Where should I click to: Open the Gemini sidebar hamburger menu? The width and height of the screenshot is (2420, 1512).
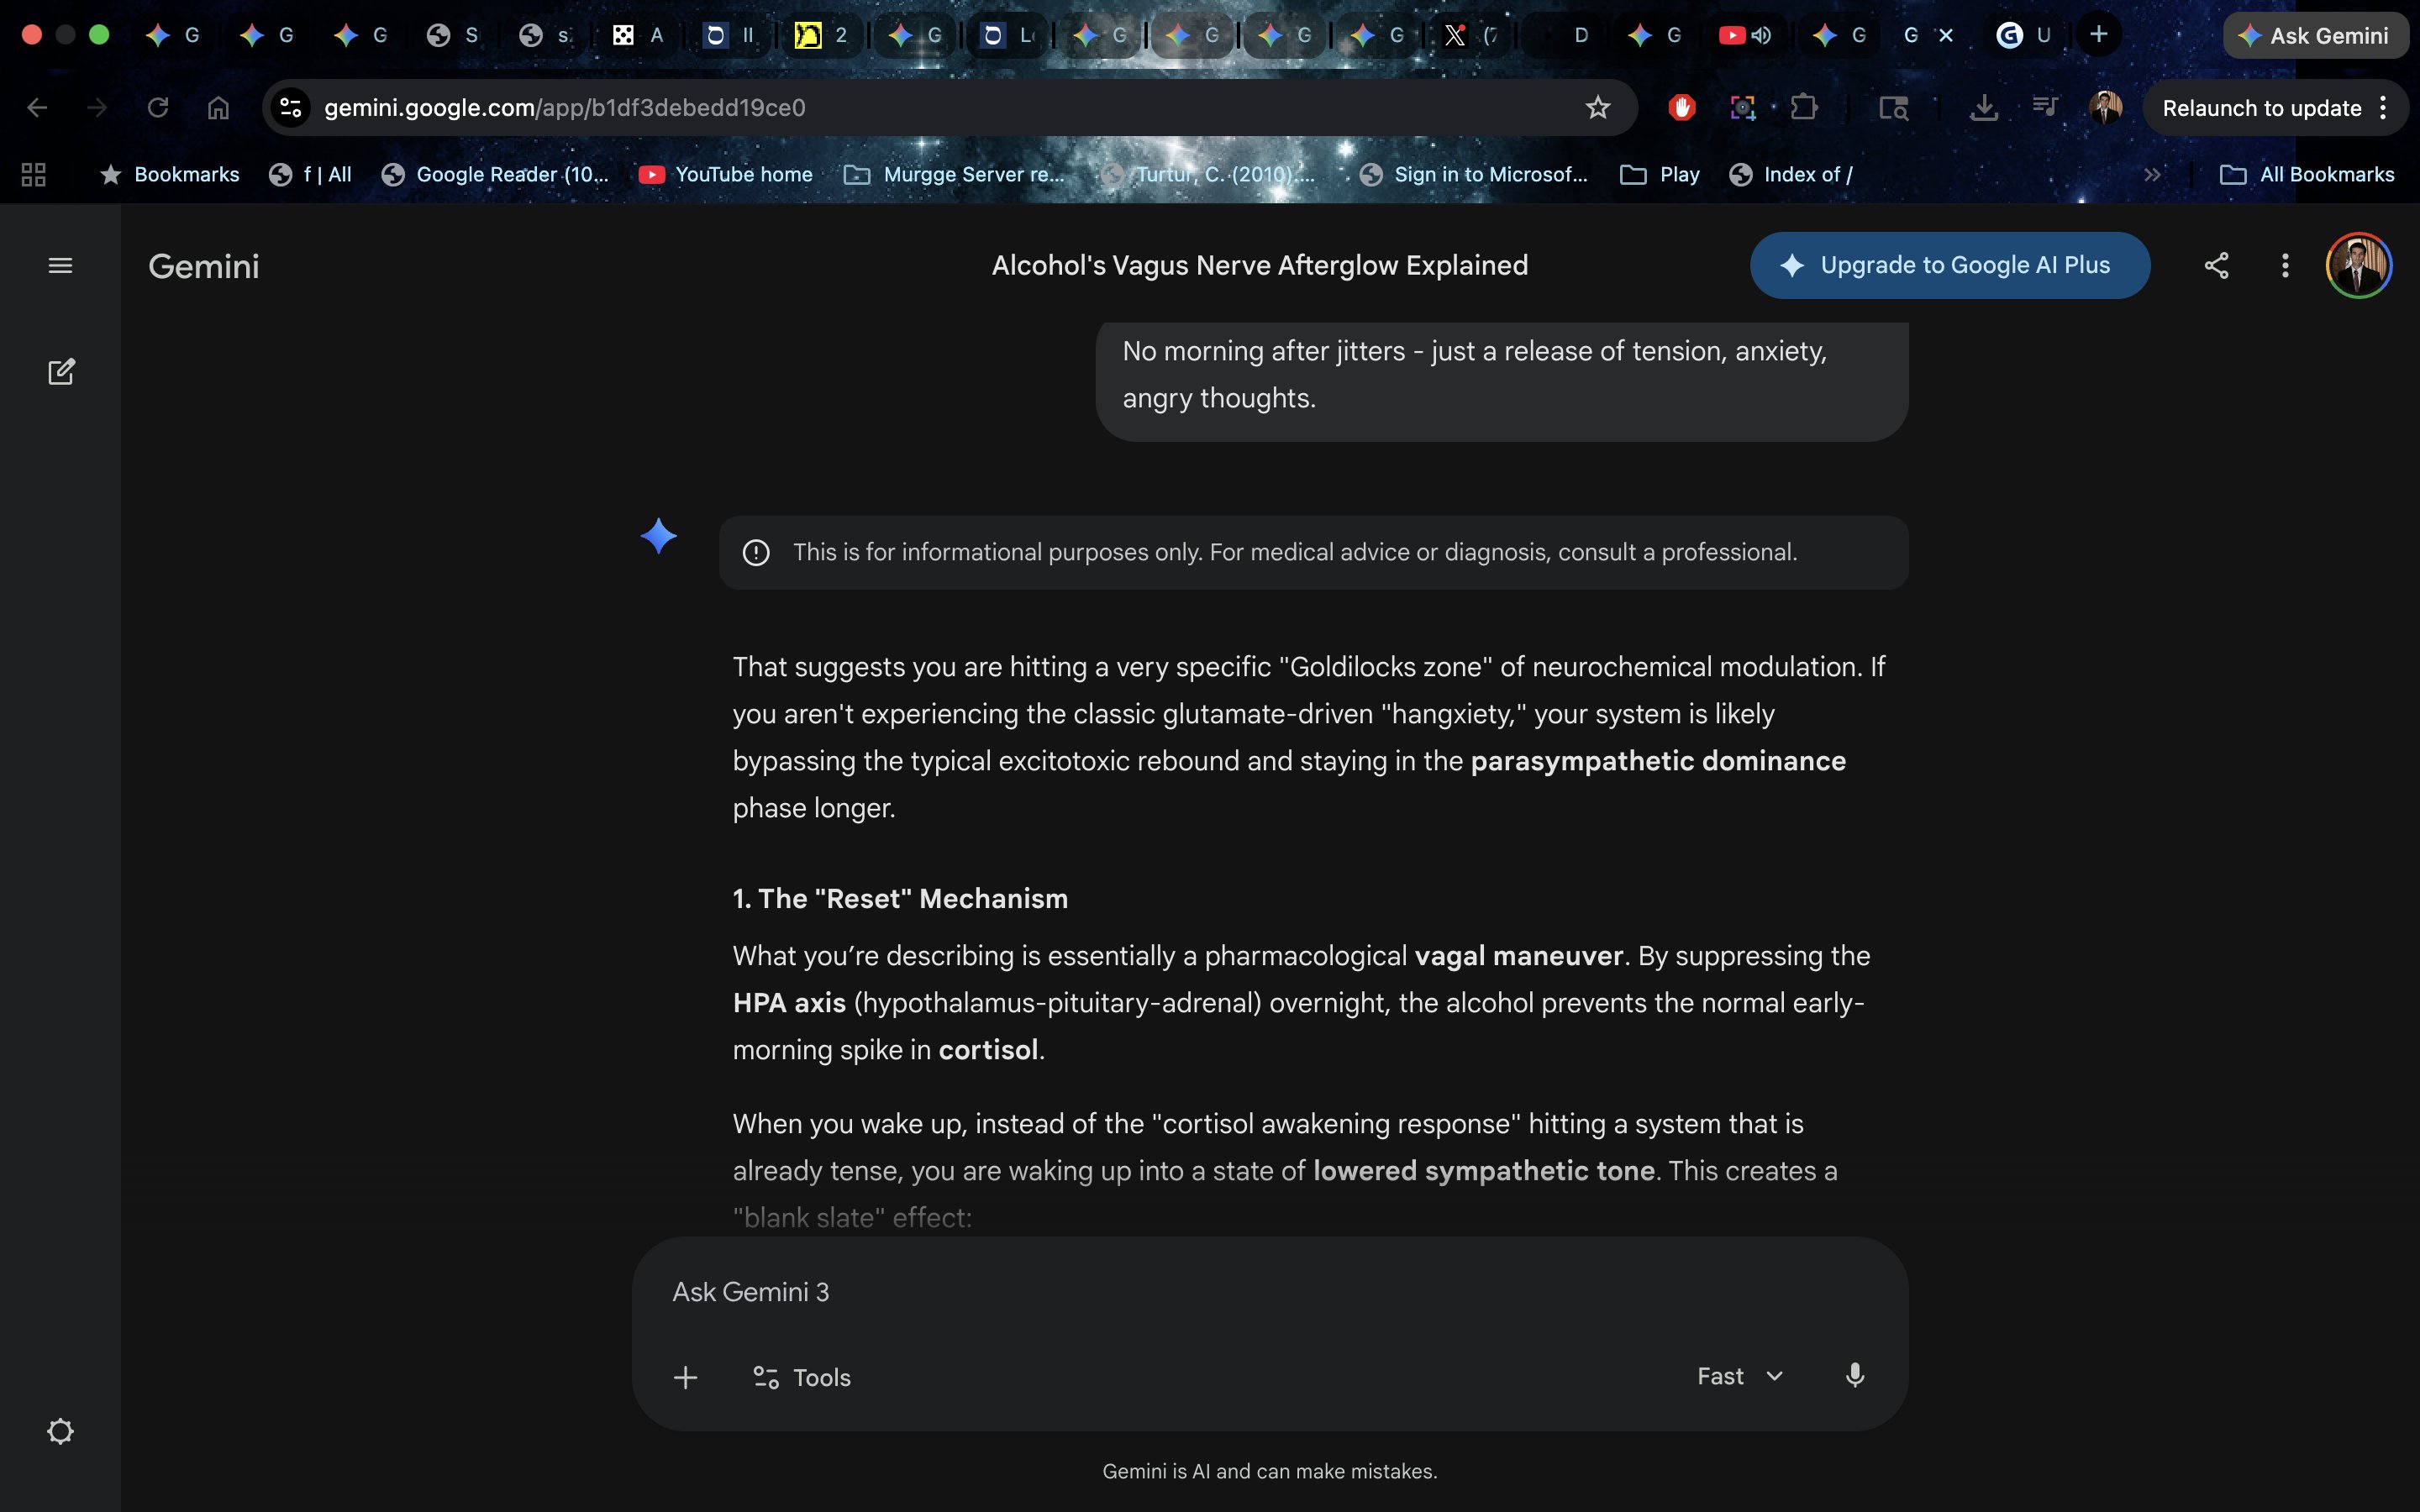[x=60, y=265]
